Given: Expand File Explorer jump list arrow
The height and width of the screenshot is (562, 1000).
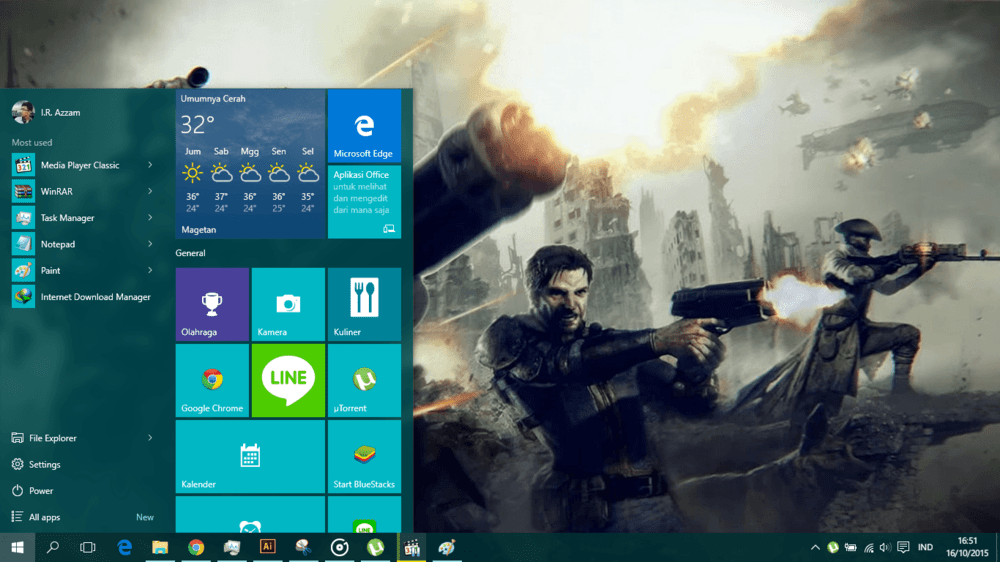Looking at the screenshot, I should point(151,438).
